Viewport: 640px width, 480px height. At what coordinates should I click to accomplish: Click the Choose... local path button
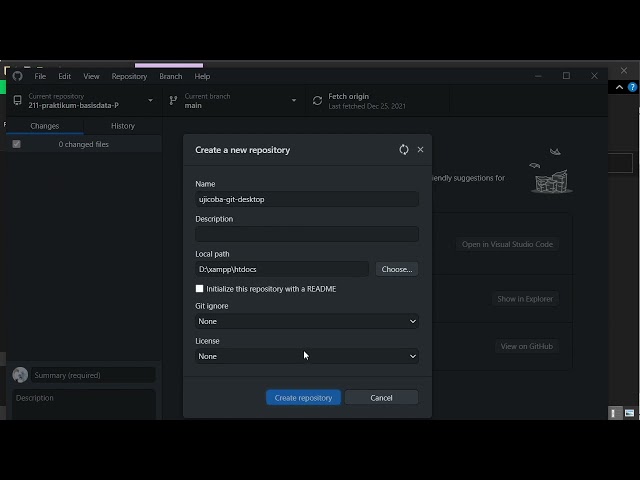[x=397, y=269]
